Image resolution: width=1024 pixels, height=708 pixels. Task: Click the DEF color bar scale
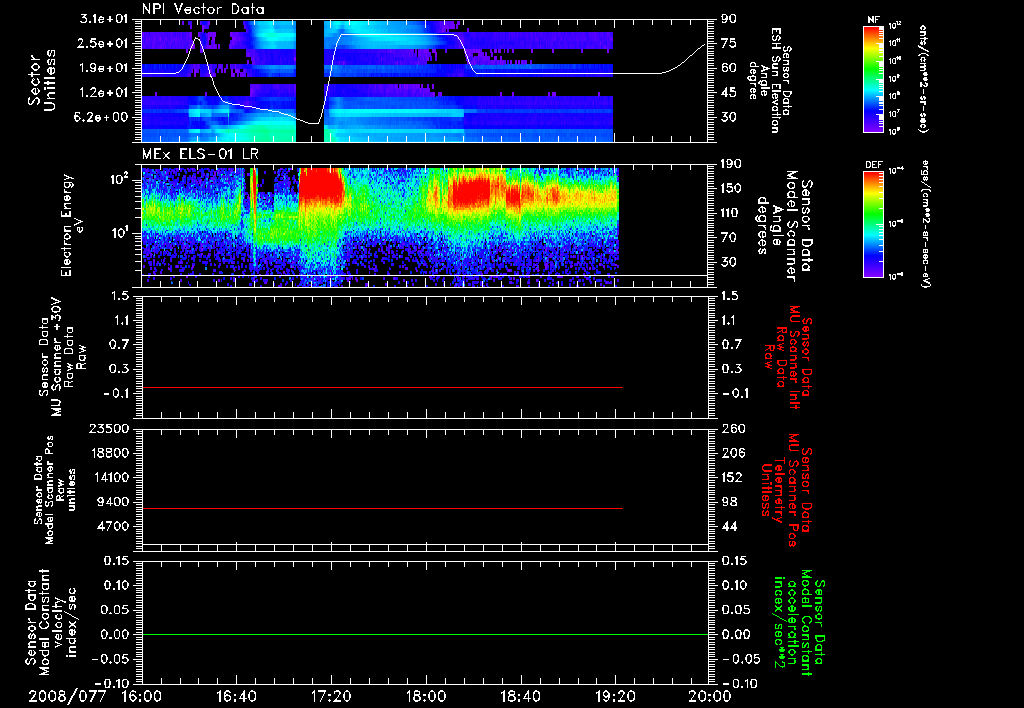tap(873, 224)
